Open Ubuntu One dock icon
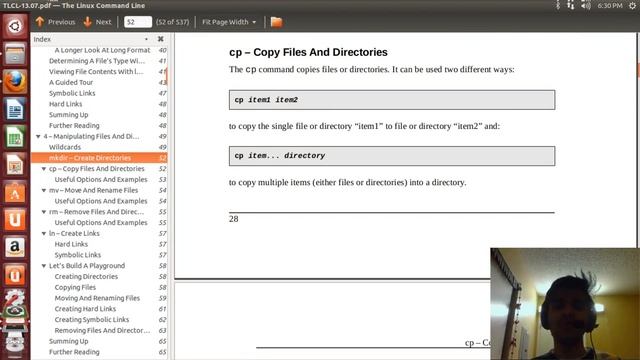This screenshot has height=360, width=640. 15,220
